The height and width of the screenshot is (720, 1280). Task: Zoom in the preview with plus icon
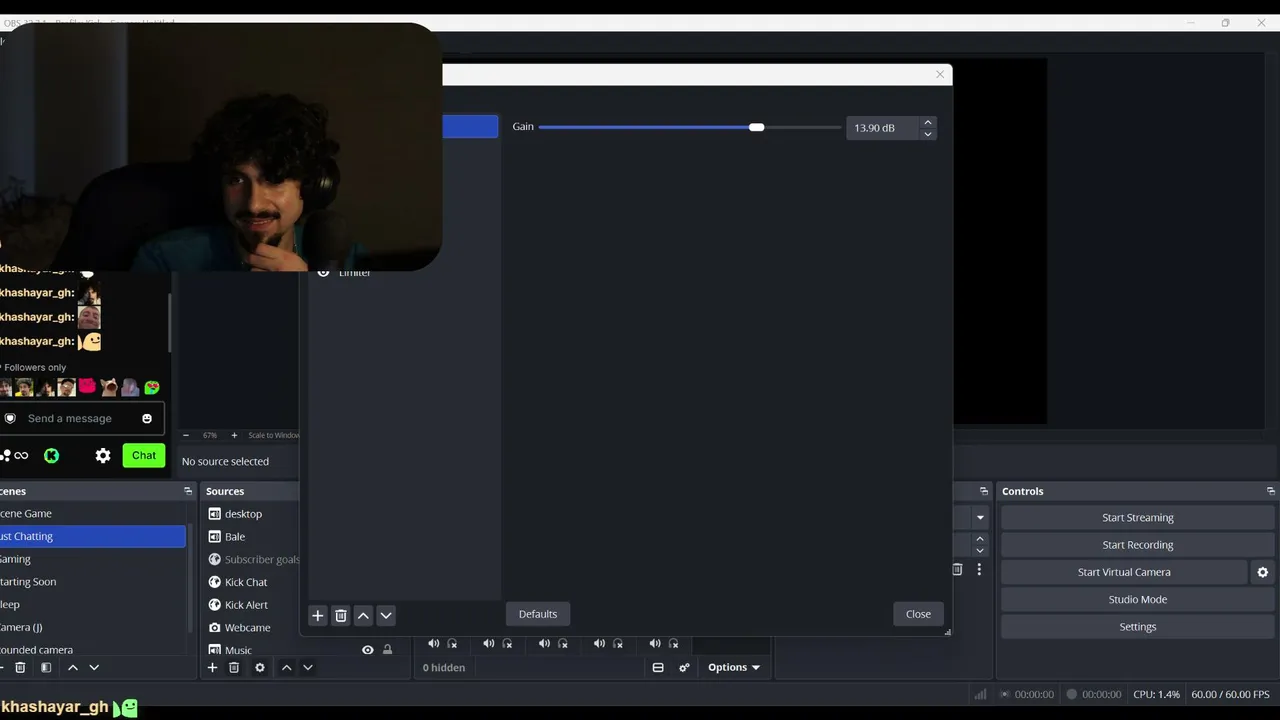[234, 435]
